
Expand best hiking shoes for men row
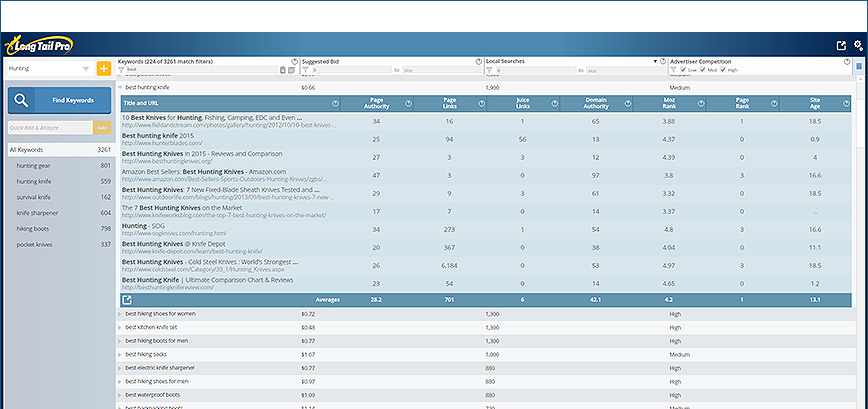[x=120, y=381]
